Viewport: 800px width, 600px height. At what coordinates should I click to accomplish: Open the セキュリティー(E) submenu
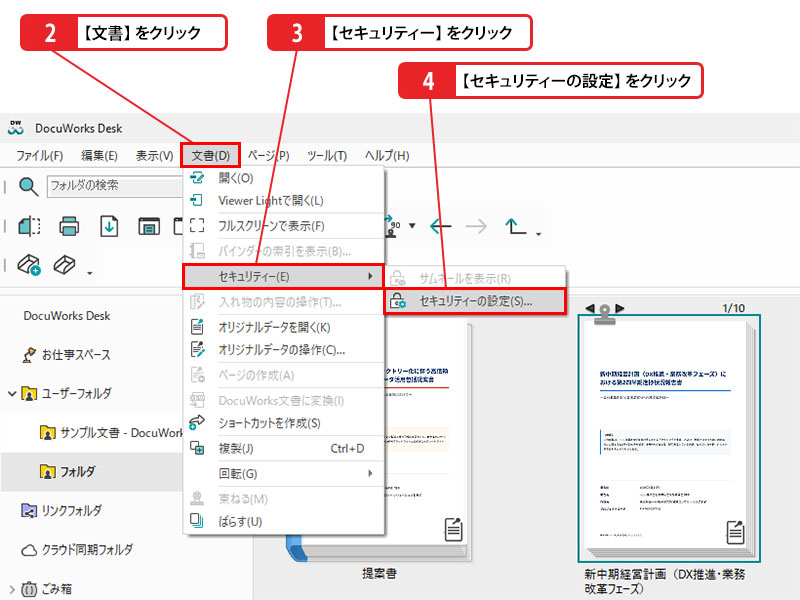pyautogui.click(x=283, y=277)
